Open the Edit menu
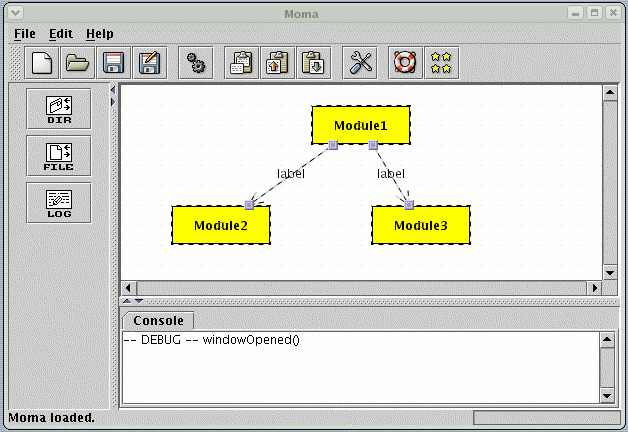The image size is (628, 432). point(61,34)
